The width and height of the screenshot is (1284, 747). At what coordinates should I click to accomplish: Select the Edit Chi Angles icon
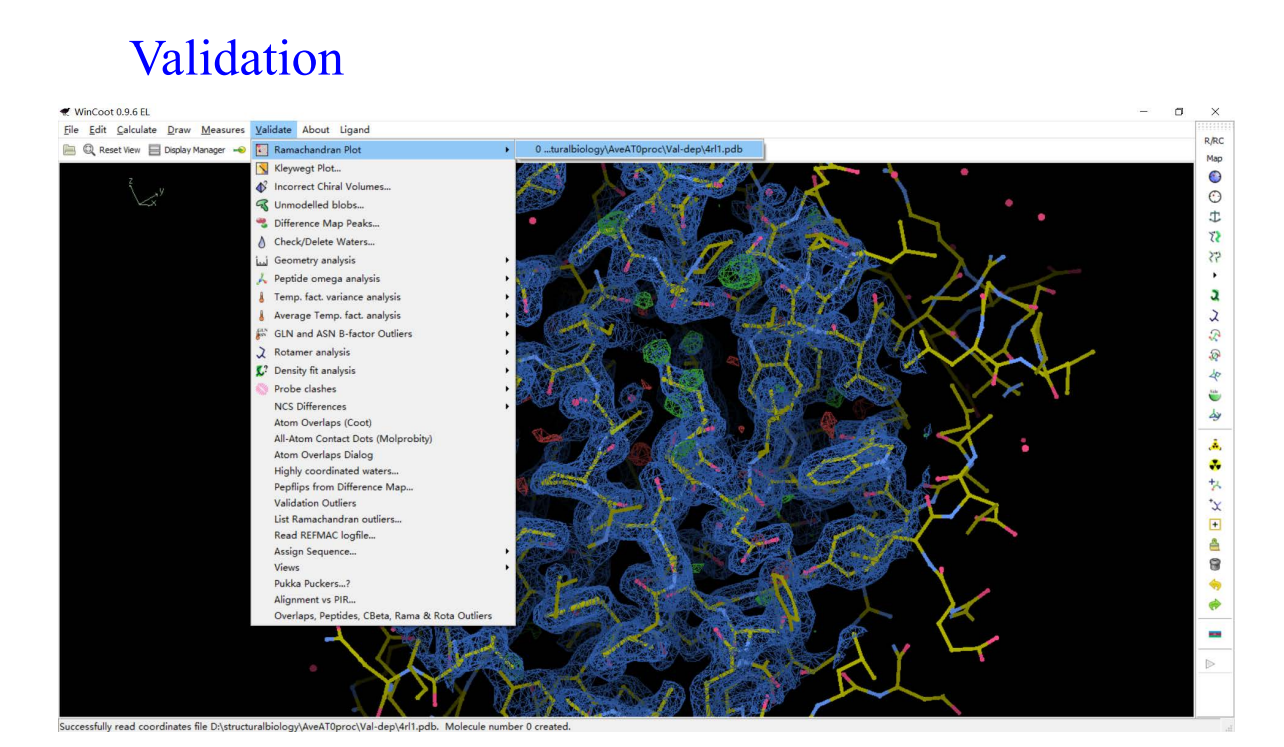tap(1215, 335)
